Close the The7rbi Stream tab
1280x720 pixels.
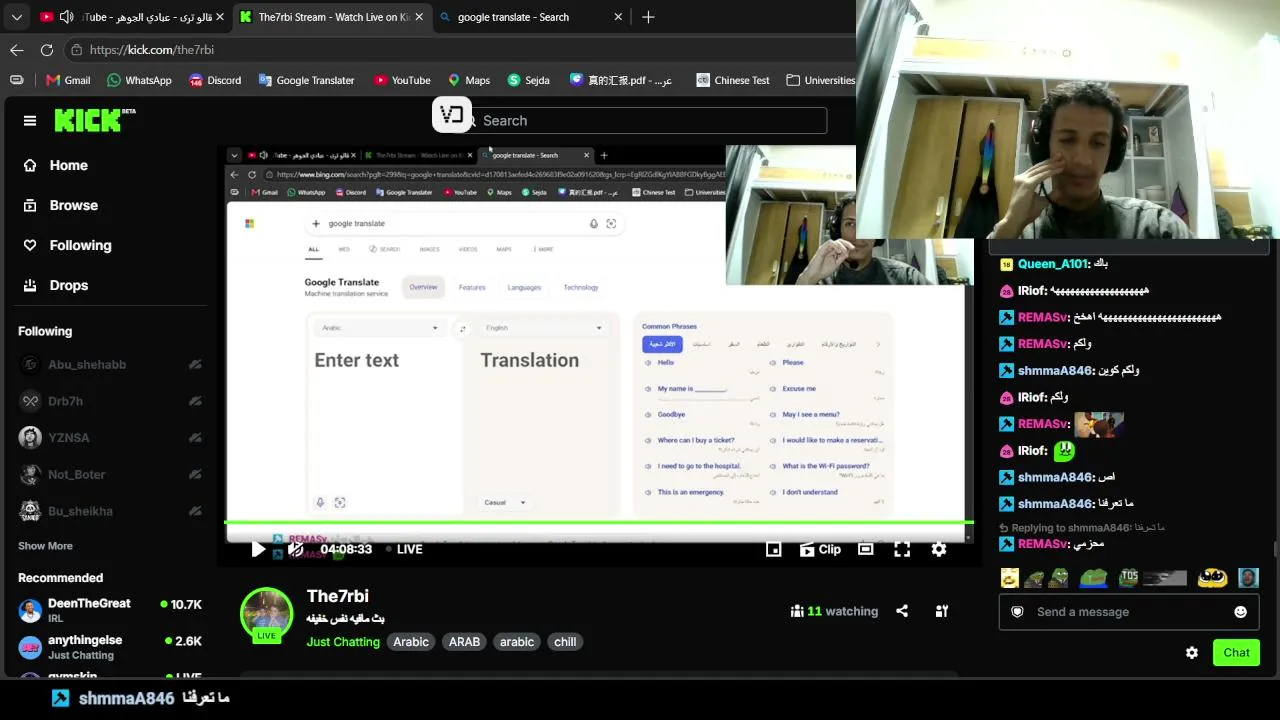(419, 17)
